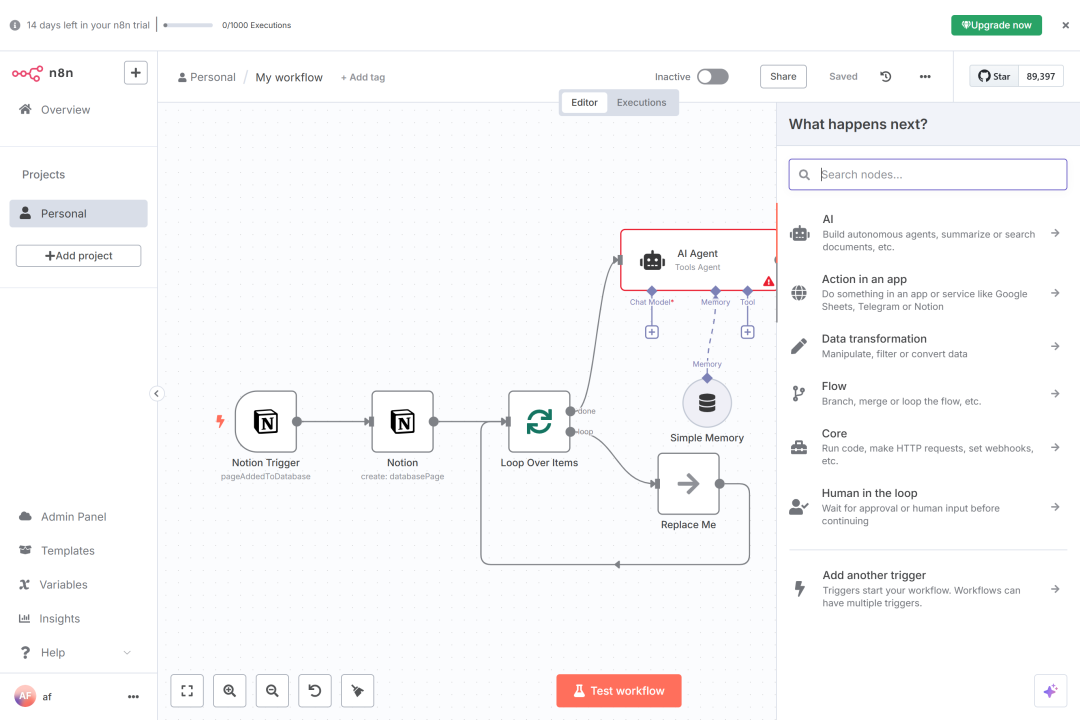Zoom in on the canvas
Image resolution: width=1080 pixels, height=720 pixels.
[x=229, y=690]
